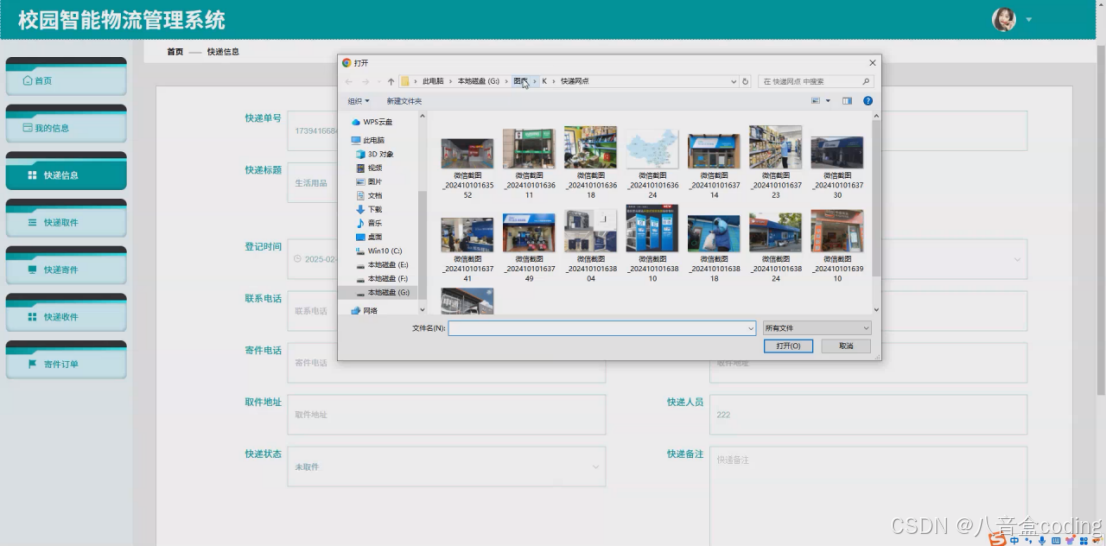Click the back arrow in file dialog
1106x546 pixels.
(348, 82)
